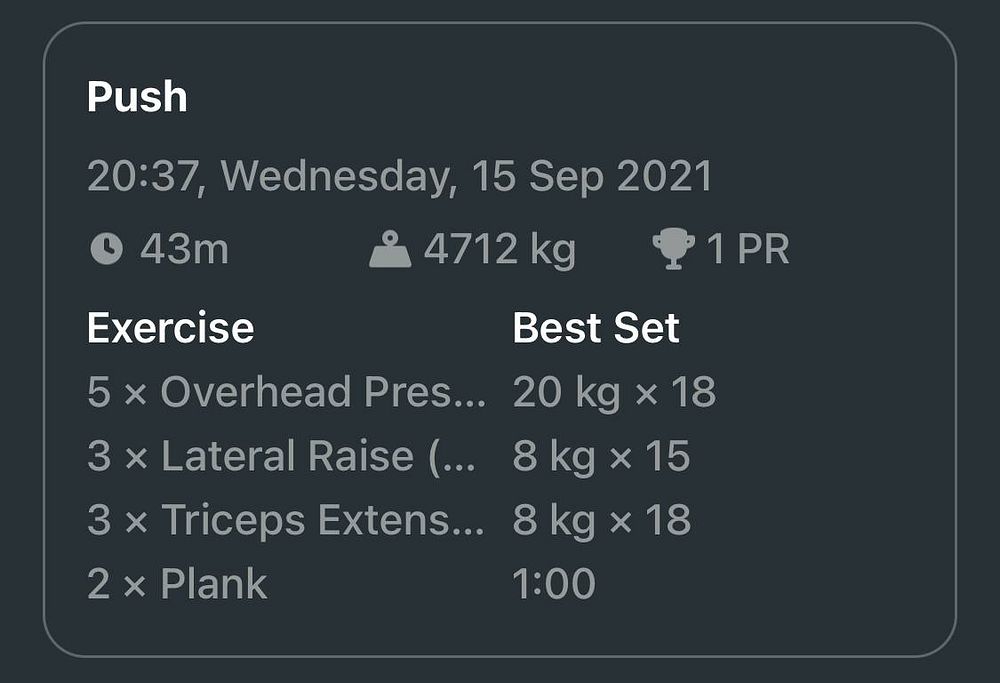Click the Best Set column header
This screenshot has width=1000, height=683.
[596, 328]
